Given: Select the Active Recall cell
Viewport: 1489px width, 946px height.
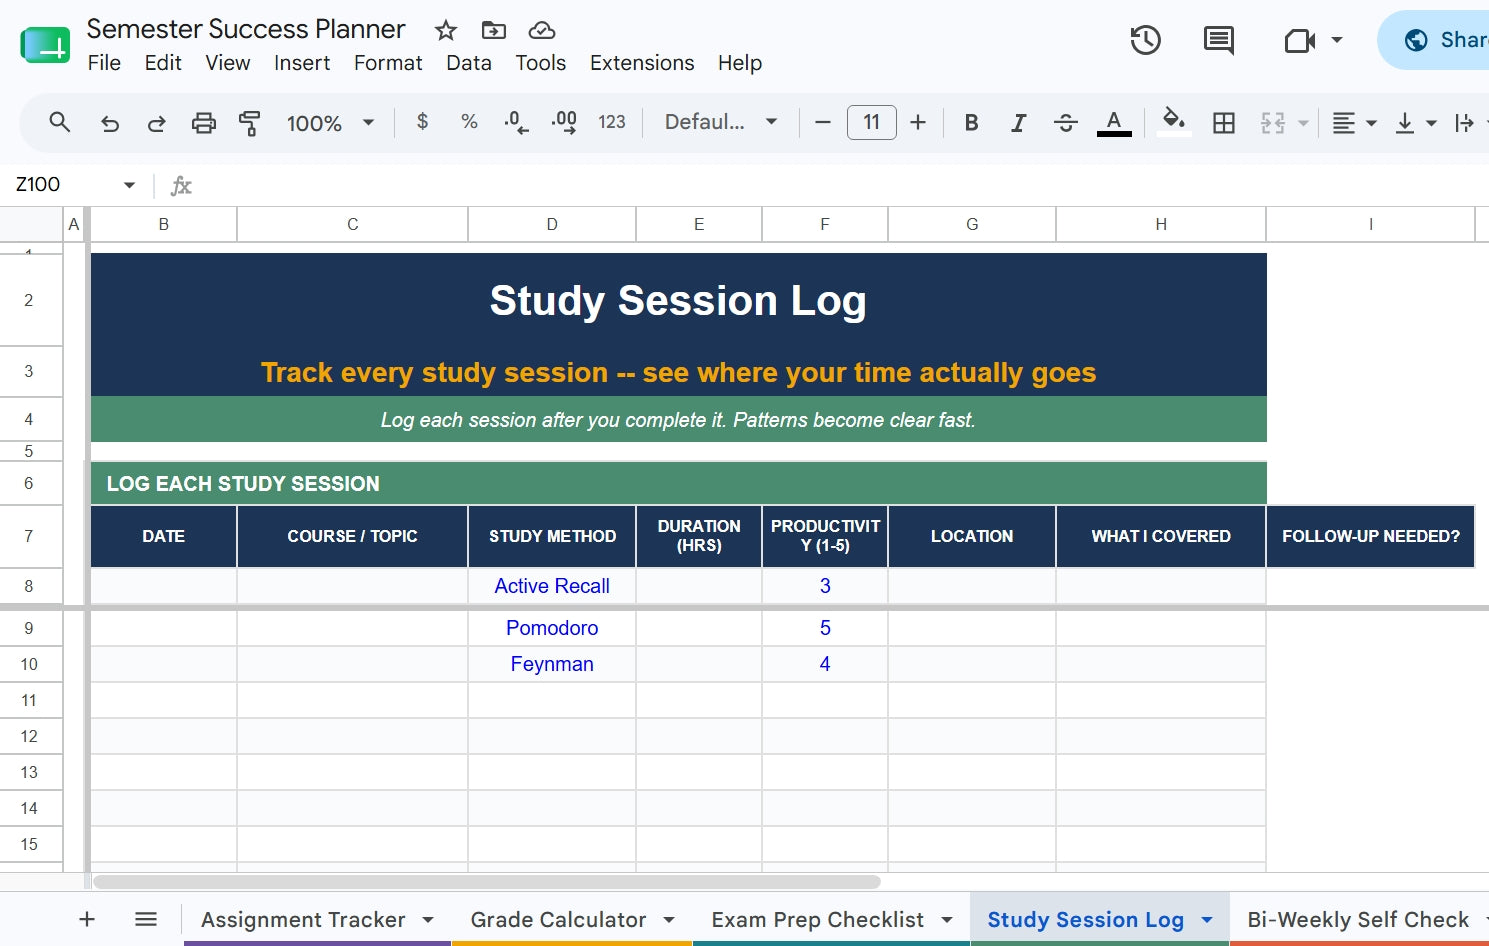Looking at the screenshot, I should (x=552, y=586).
